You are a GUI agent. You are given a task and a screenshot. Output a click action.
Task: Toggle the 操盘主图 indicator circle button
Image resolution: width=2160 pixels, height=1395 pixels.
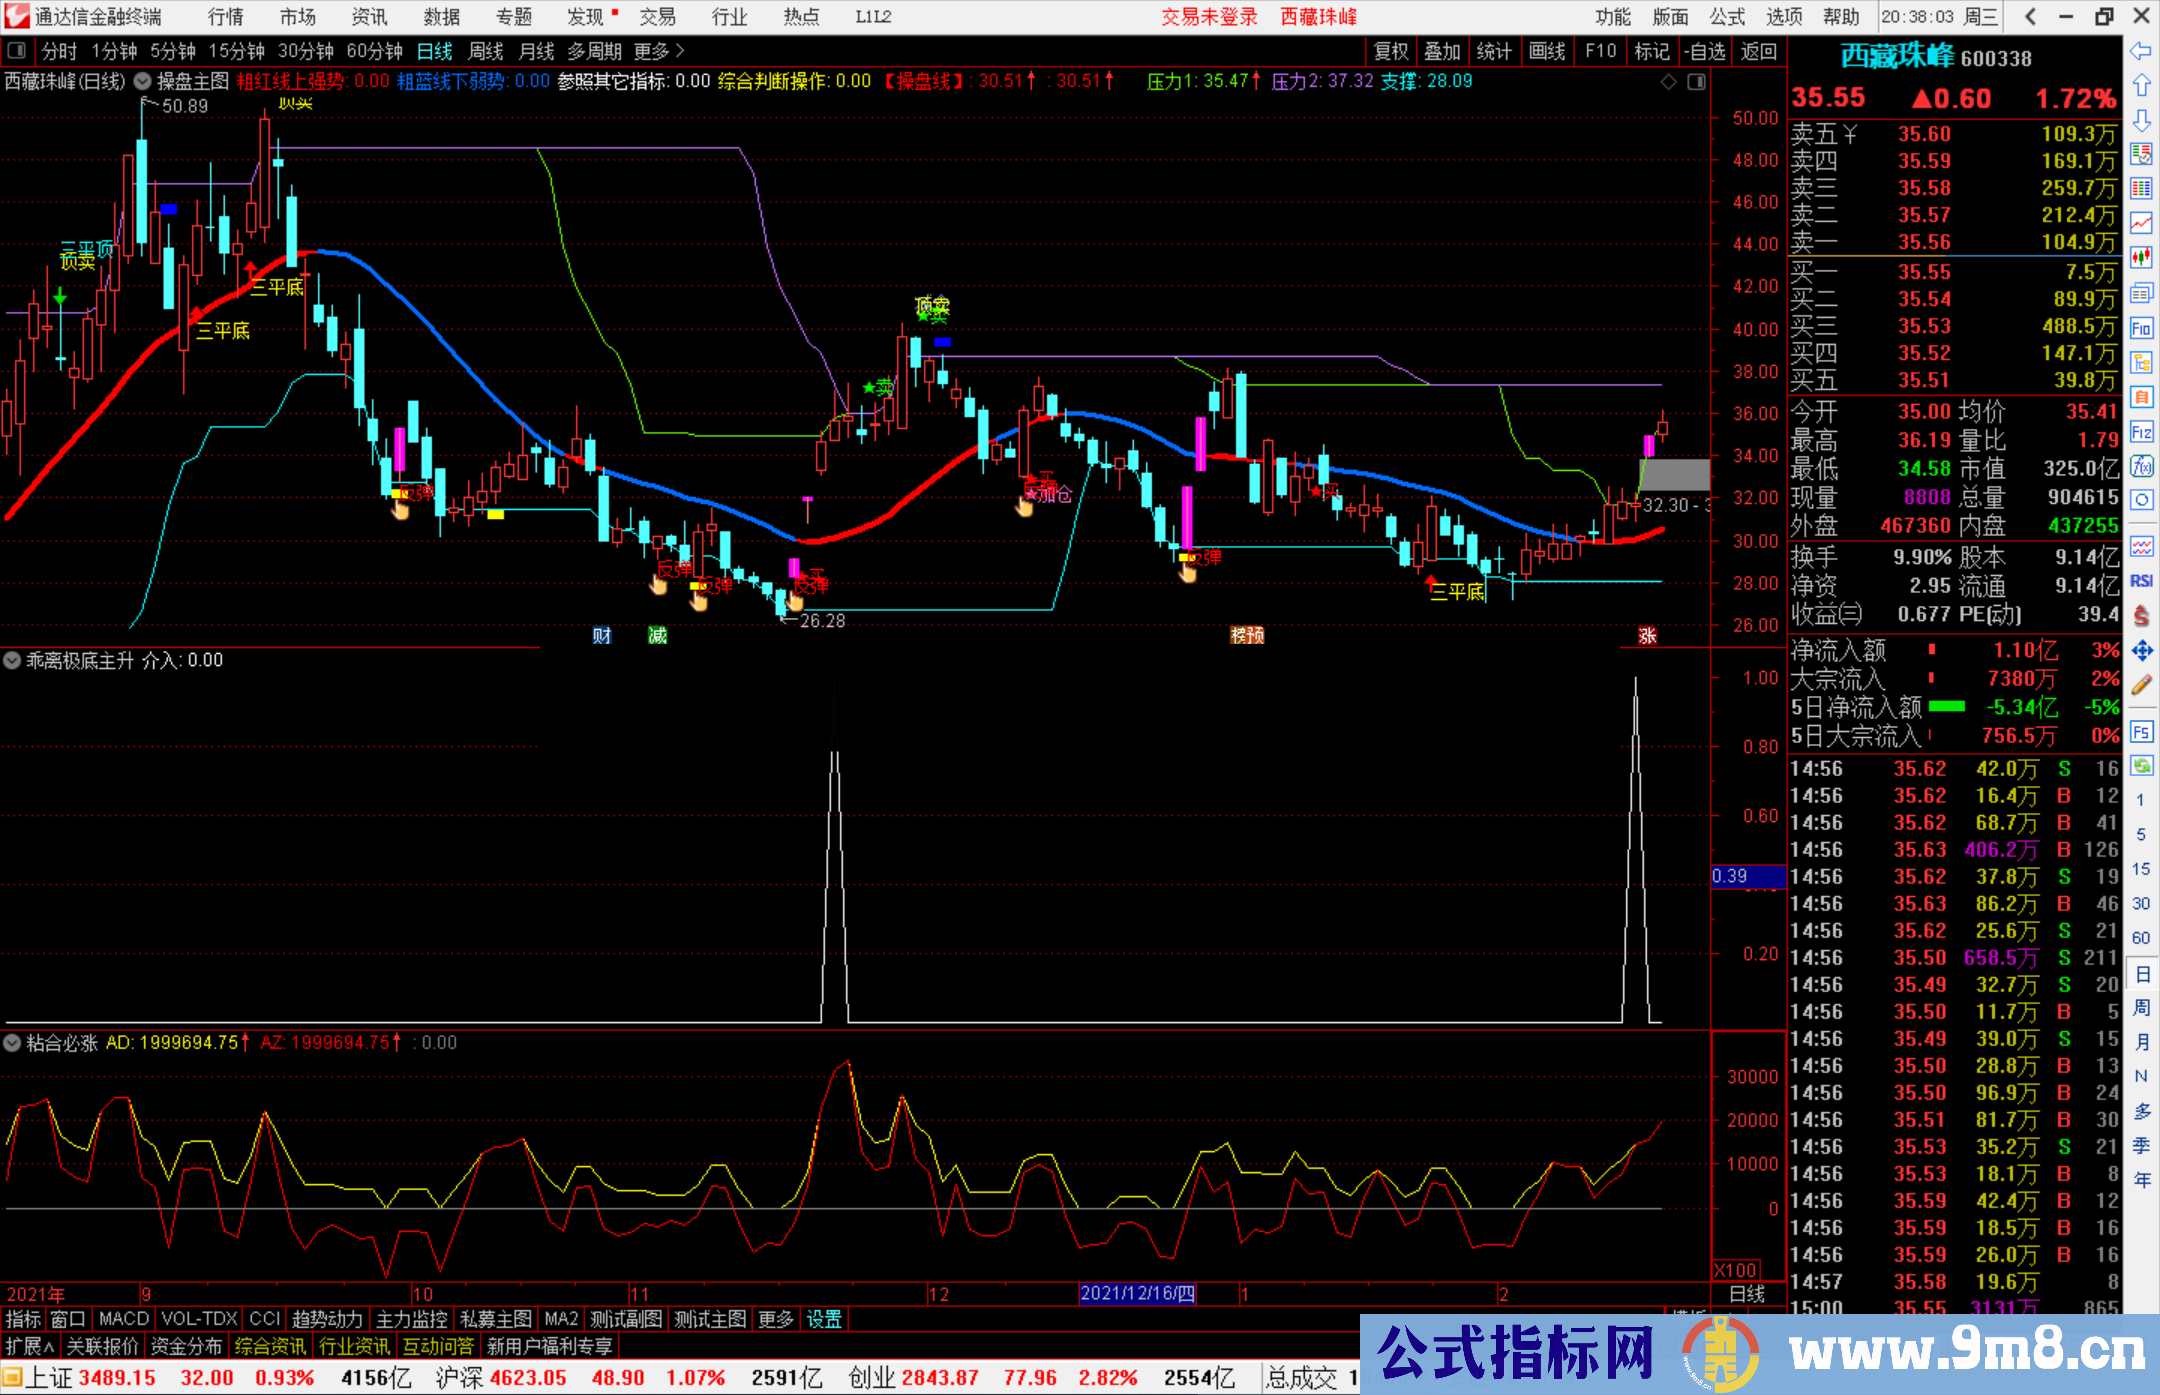(143, 81)
